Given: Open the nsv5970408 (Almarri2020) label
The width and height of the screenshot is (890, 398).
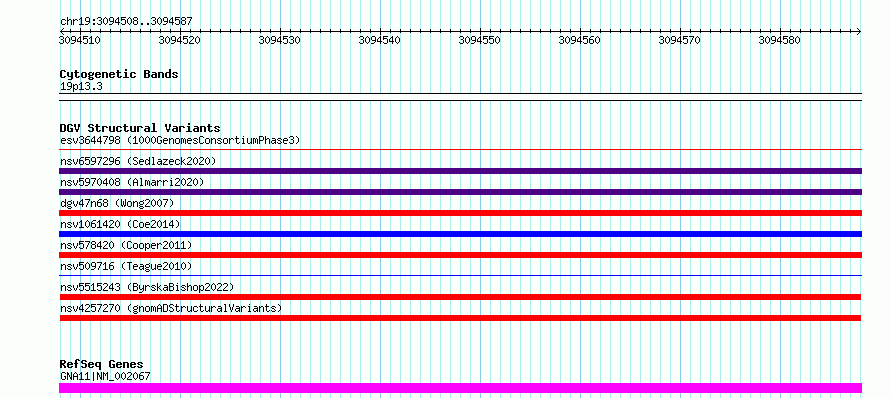Looking at the screenshot, I should click(132, 182).
